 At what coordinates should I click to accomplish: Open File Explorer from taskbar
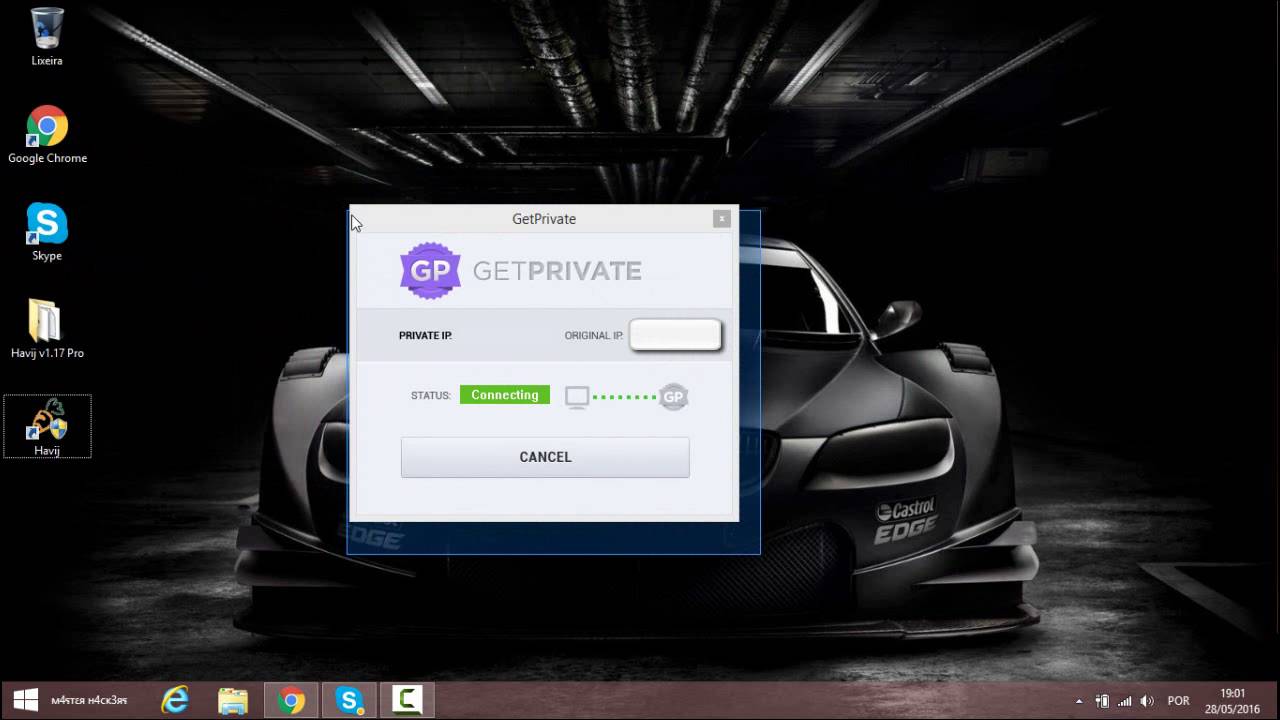pos(233,700)
